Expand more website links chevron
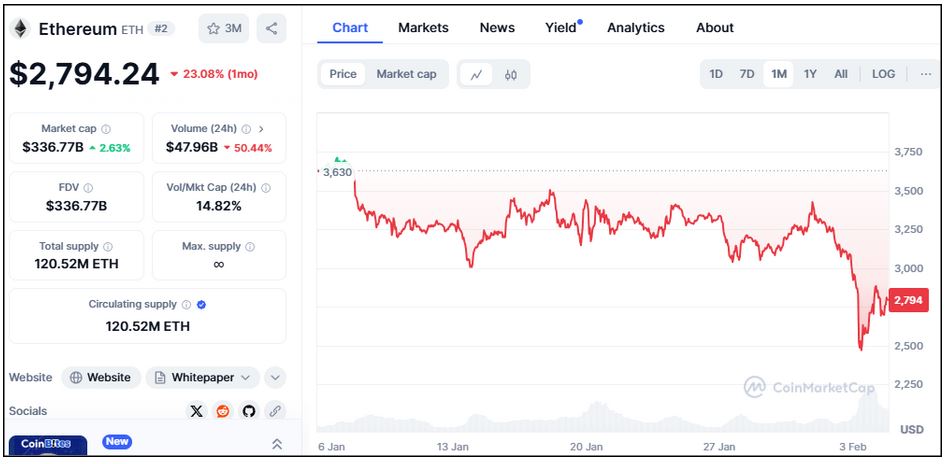Screen dimensions: 947x464 coord(275,377)
